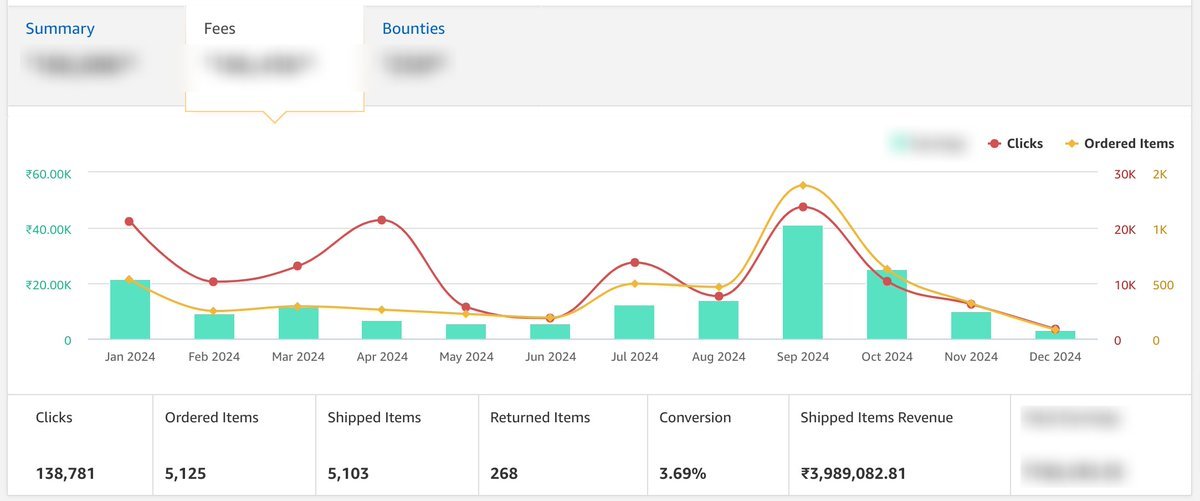Select the Clicks total metric cell
Image resolution: width=1200 pixels, height=501 pixels.
80,445
